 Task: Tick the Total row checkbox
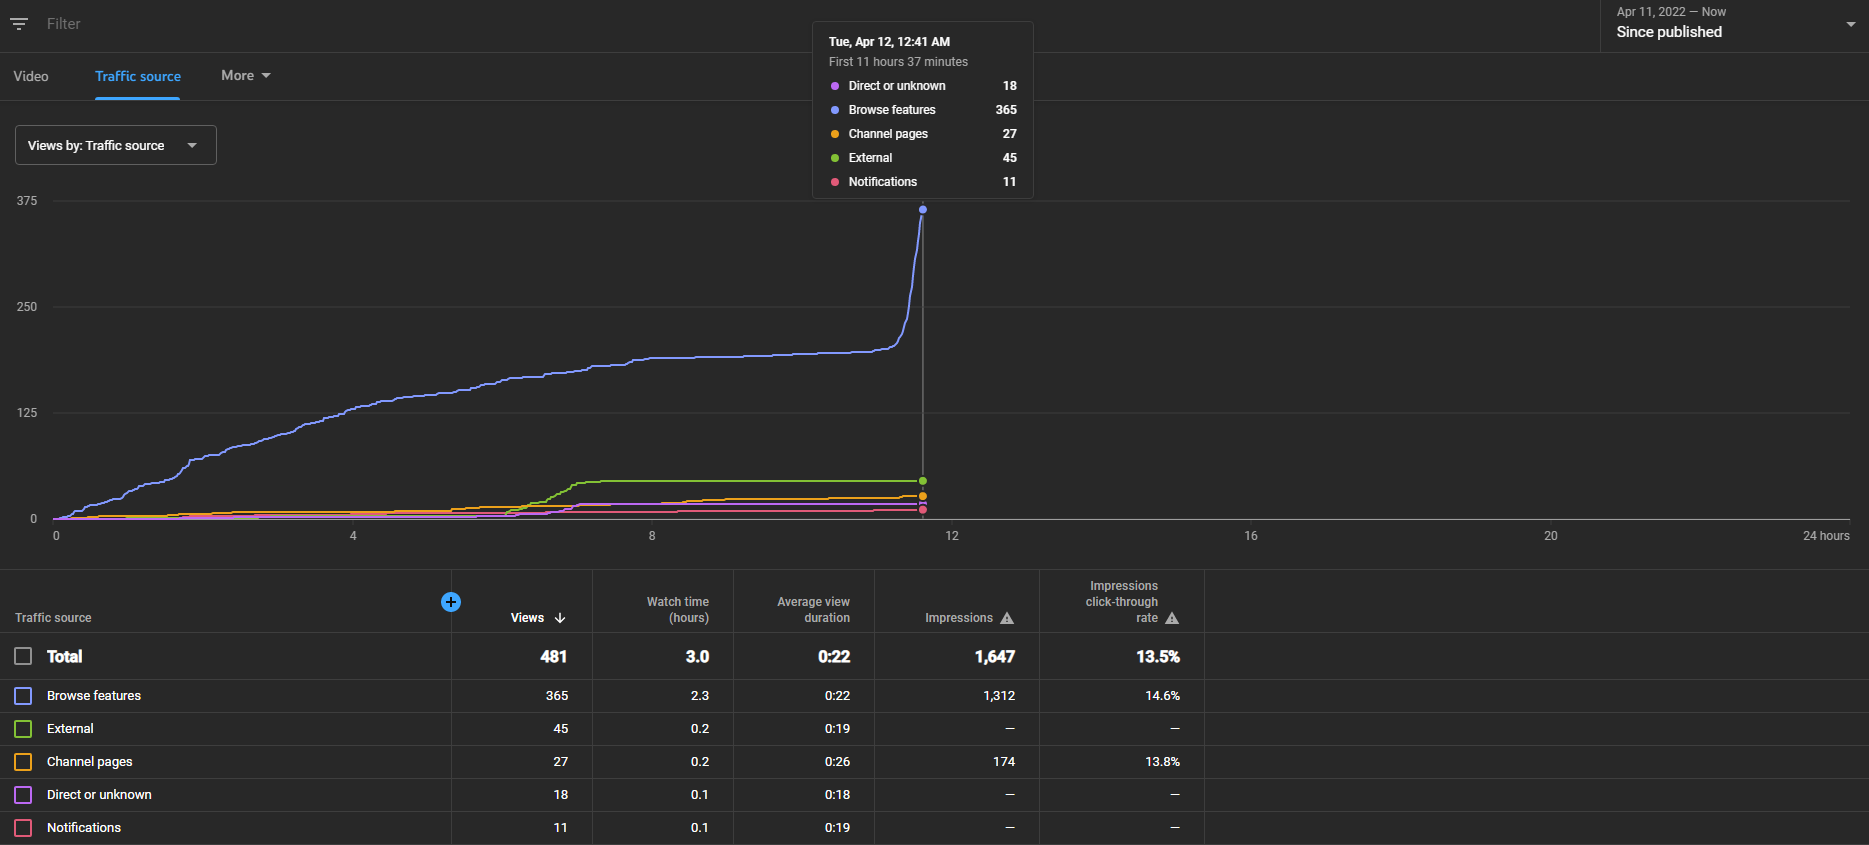(x=23, y=656)
